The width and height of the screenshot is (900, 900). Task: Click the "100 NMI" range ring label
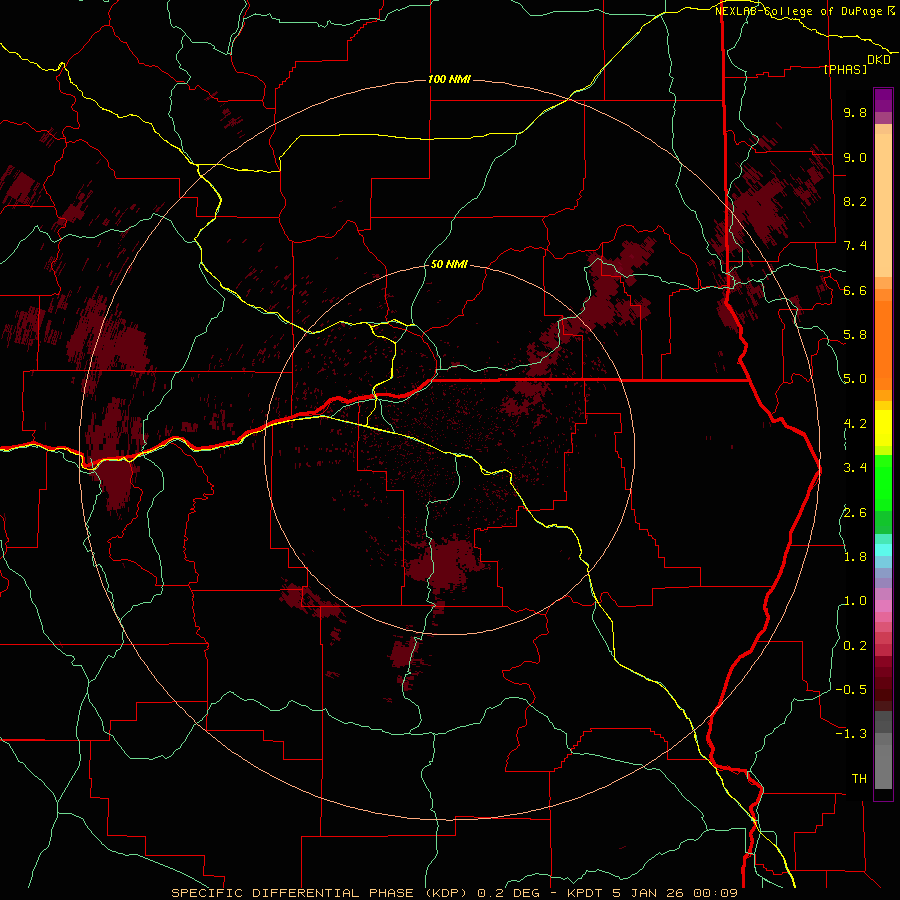coord(449,79)
